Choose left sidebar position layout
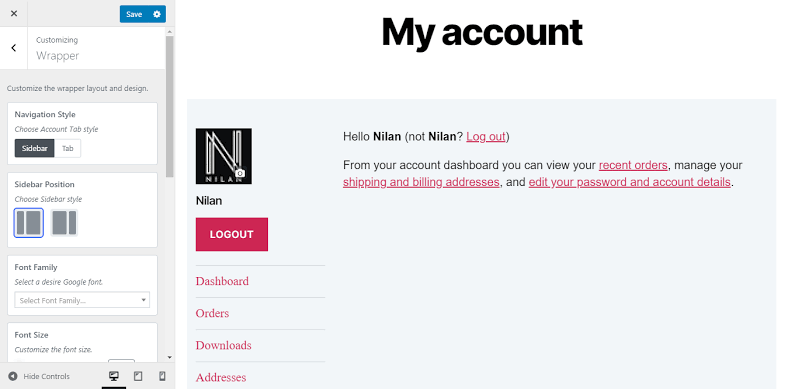 coord(29,223)
